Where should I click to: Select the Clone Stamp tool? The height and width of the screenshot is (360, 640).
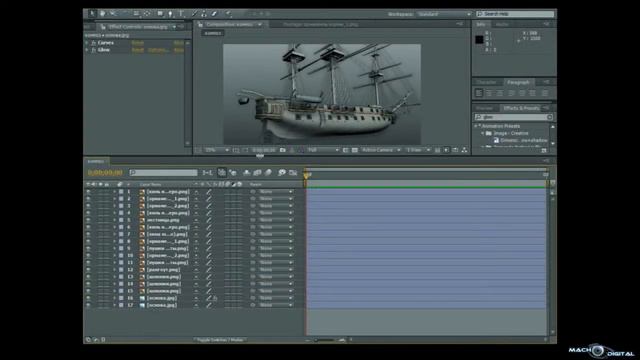(204, 13)
